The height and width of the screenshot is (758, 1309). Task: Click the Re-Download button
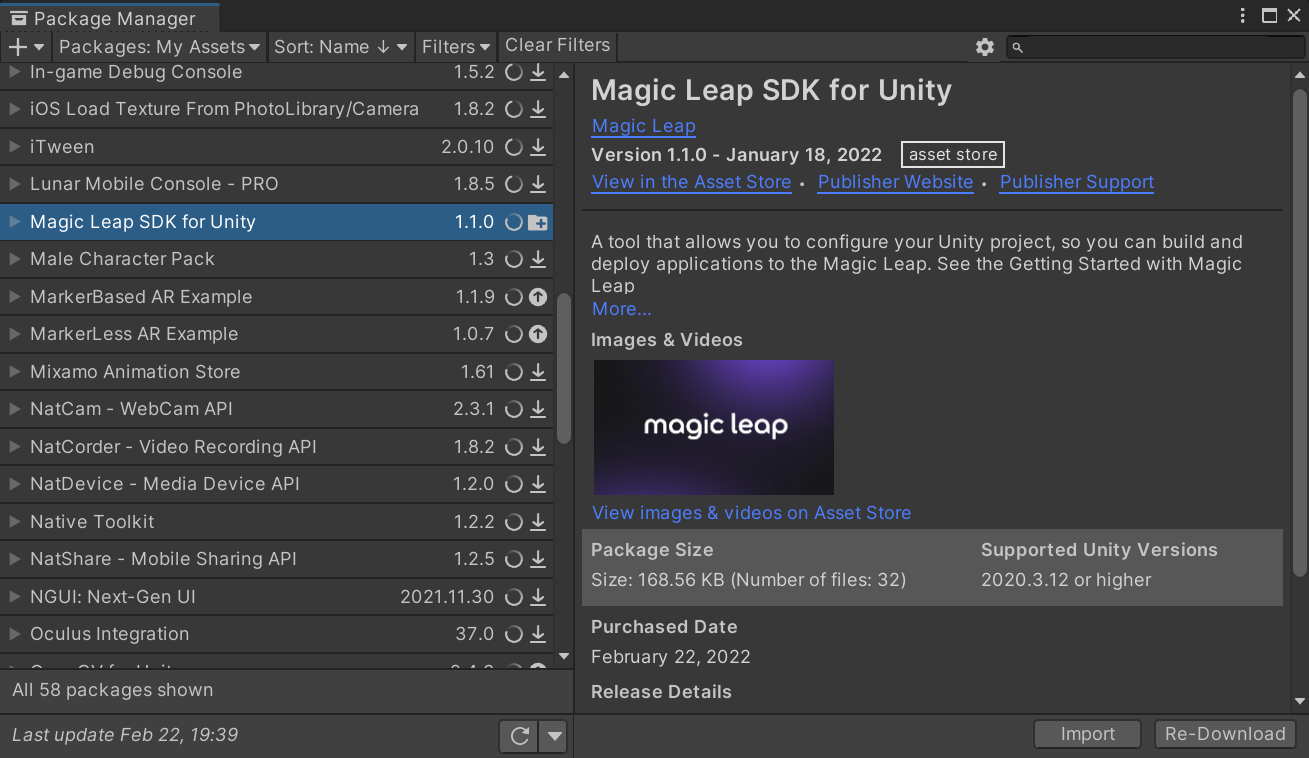tap(1225, 734)
